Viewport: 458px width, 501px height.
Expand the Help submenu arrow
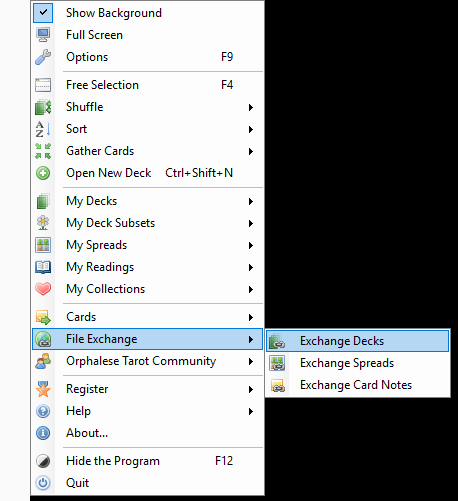(x=251, y=411)
